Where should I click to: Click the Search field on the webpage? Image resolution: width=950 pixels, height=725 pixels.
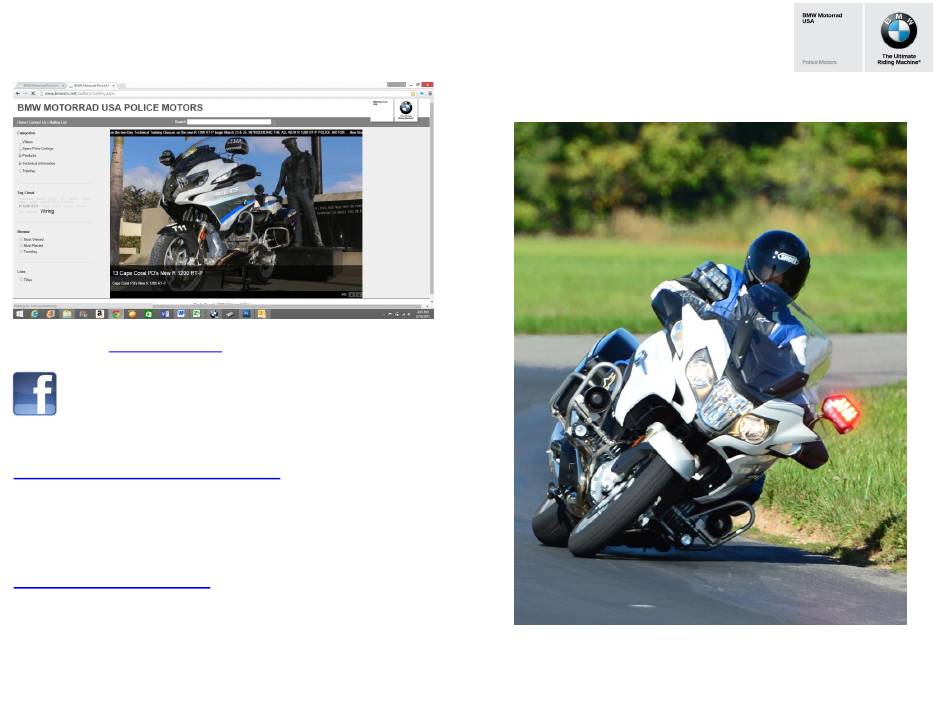229,122
